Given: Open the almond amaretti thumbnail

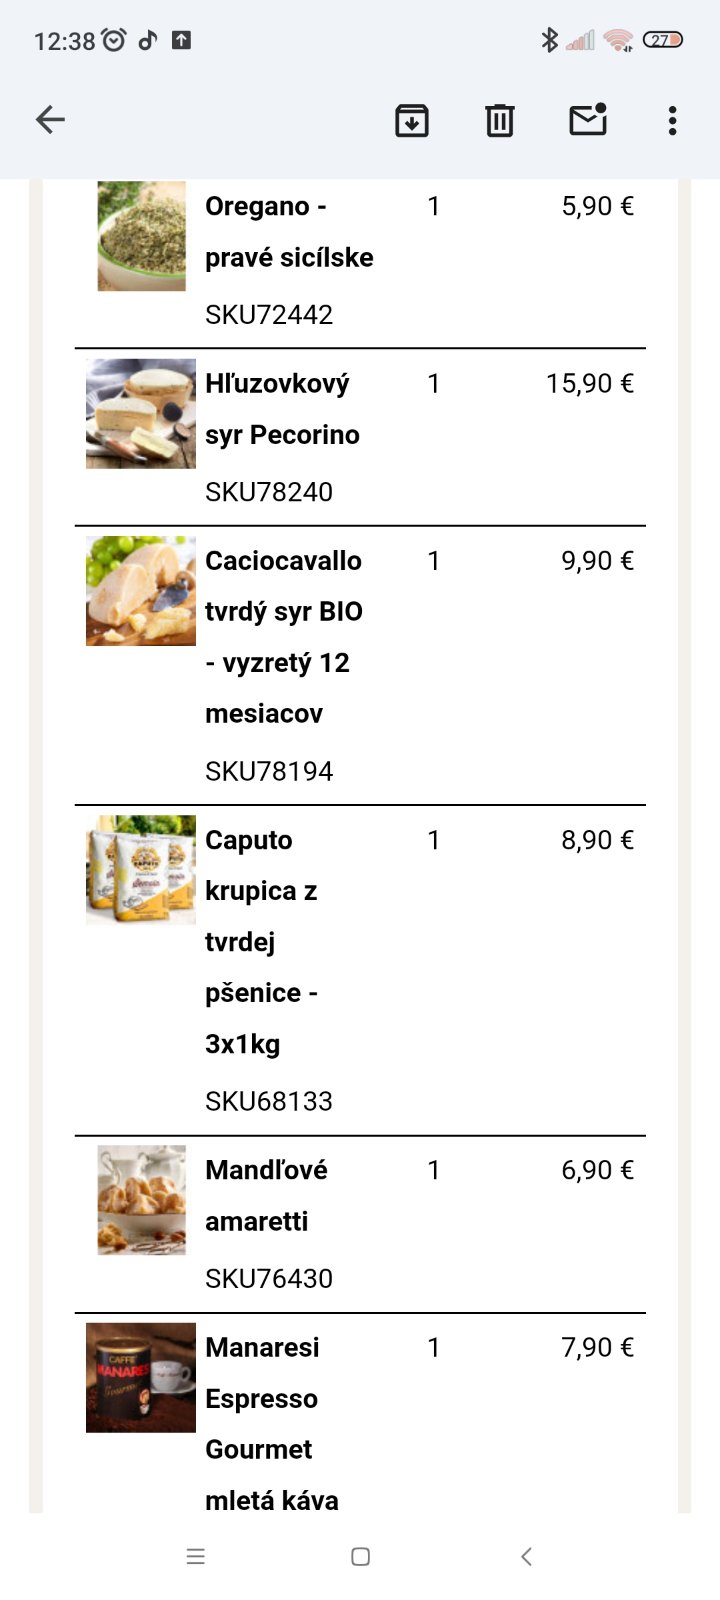Looking at the screenshot, I should tap(141, 1199).
